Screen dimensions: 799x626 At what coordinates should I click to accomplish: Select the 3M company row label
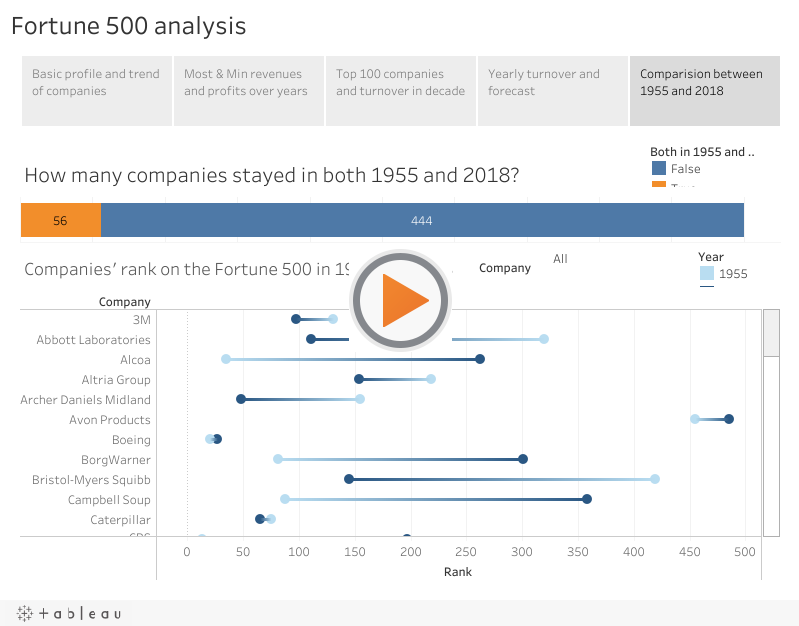tap(142, 320)
